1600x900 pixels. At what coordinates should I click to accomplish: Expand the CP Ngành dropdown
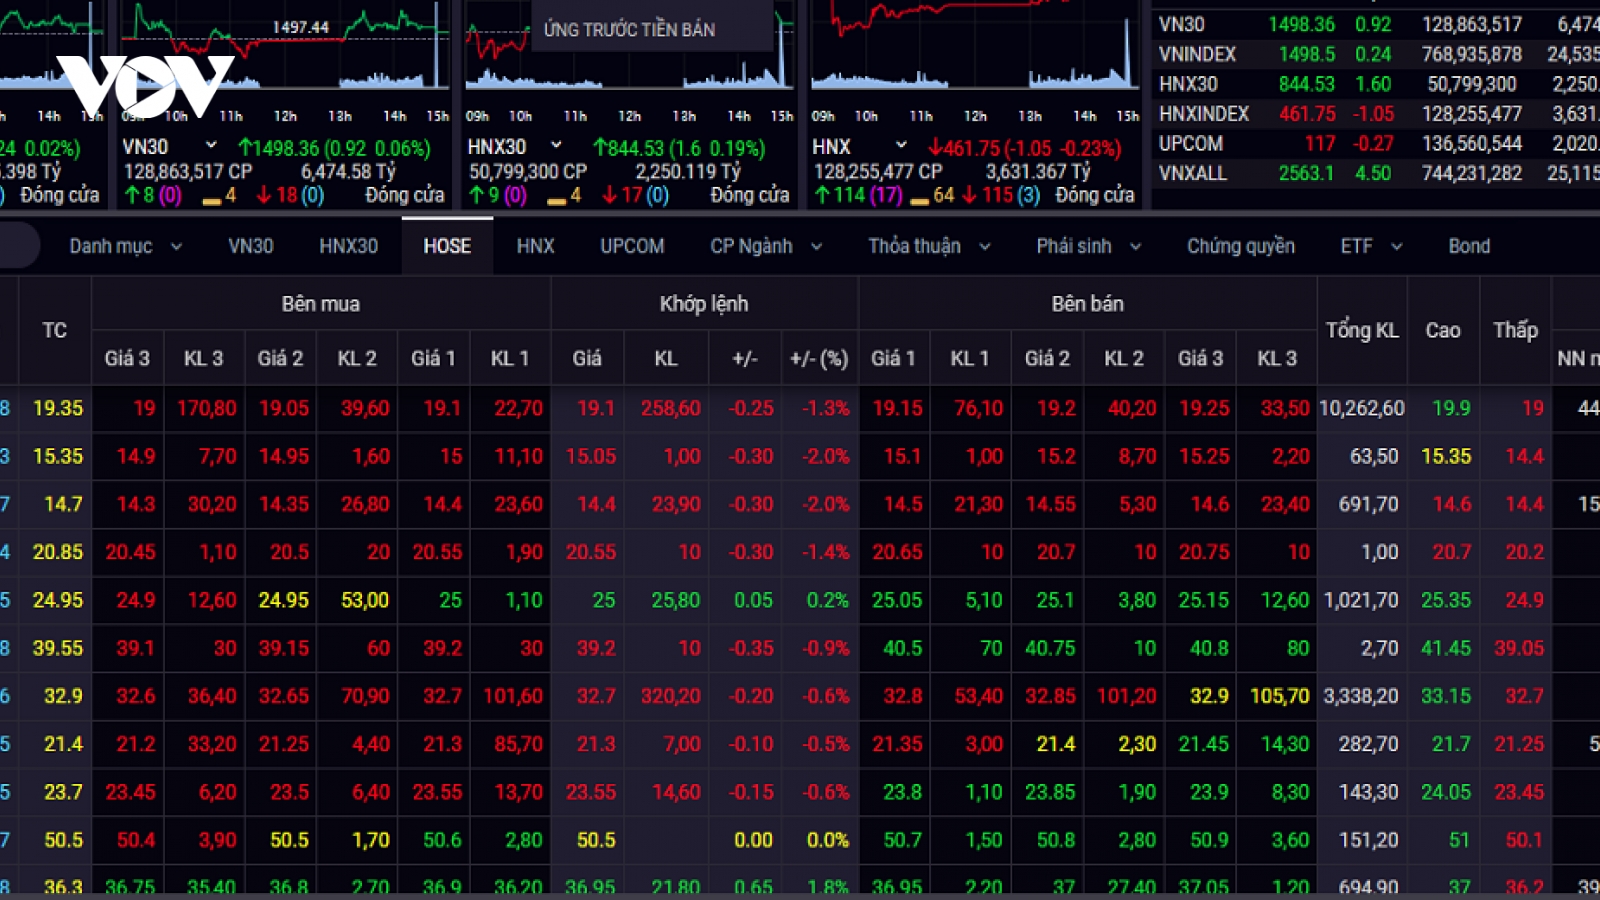(x=766, y=246)
